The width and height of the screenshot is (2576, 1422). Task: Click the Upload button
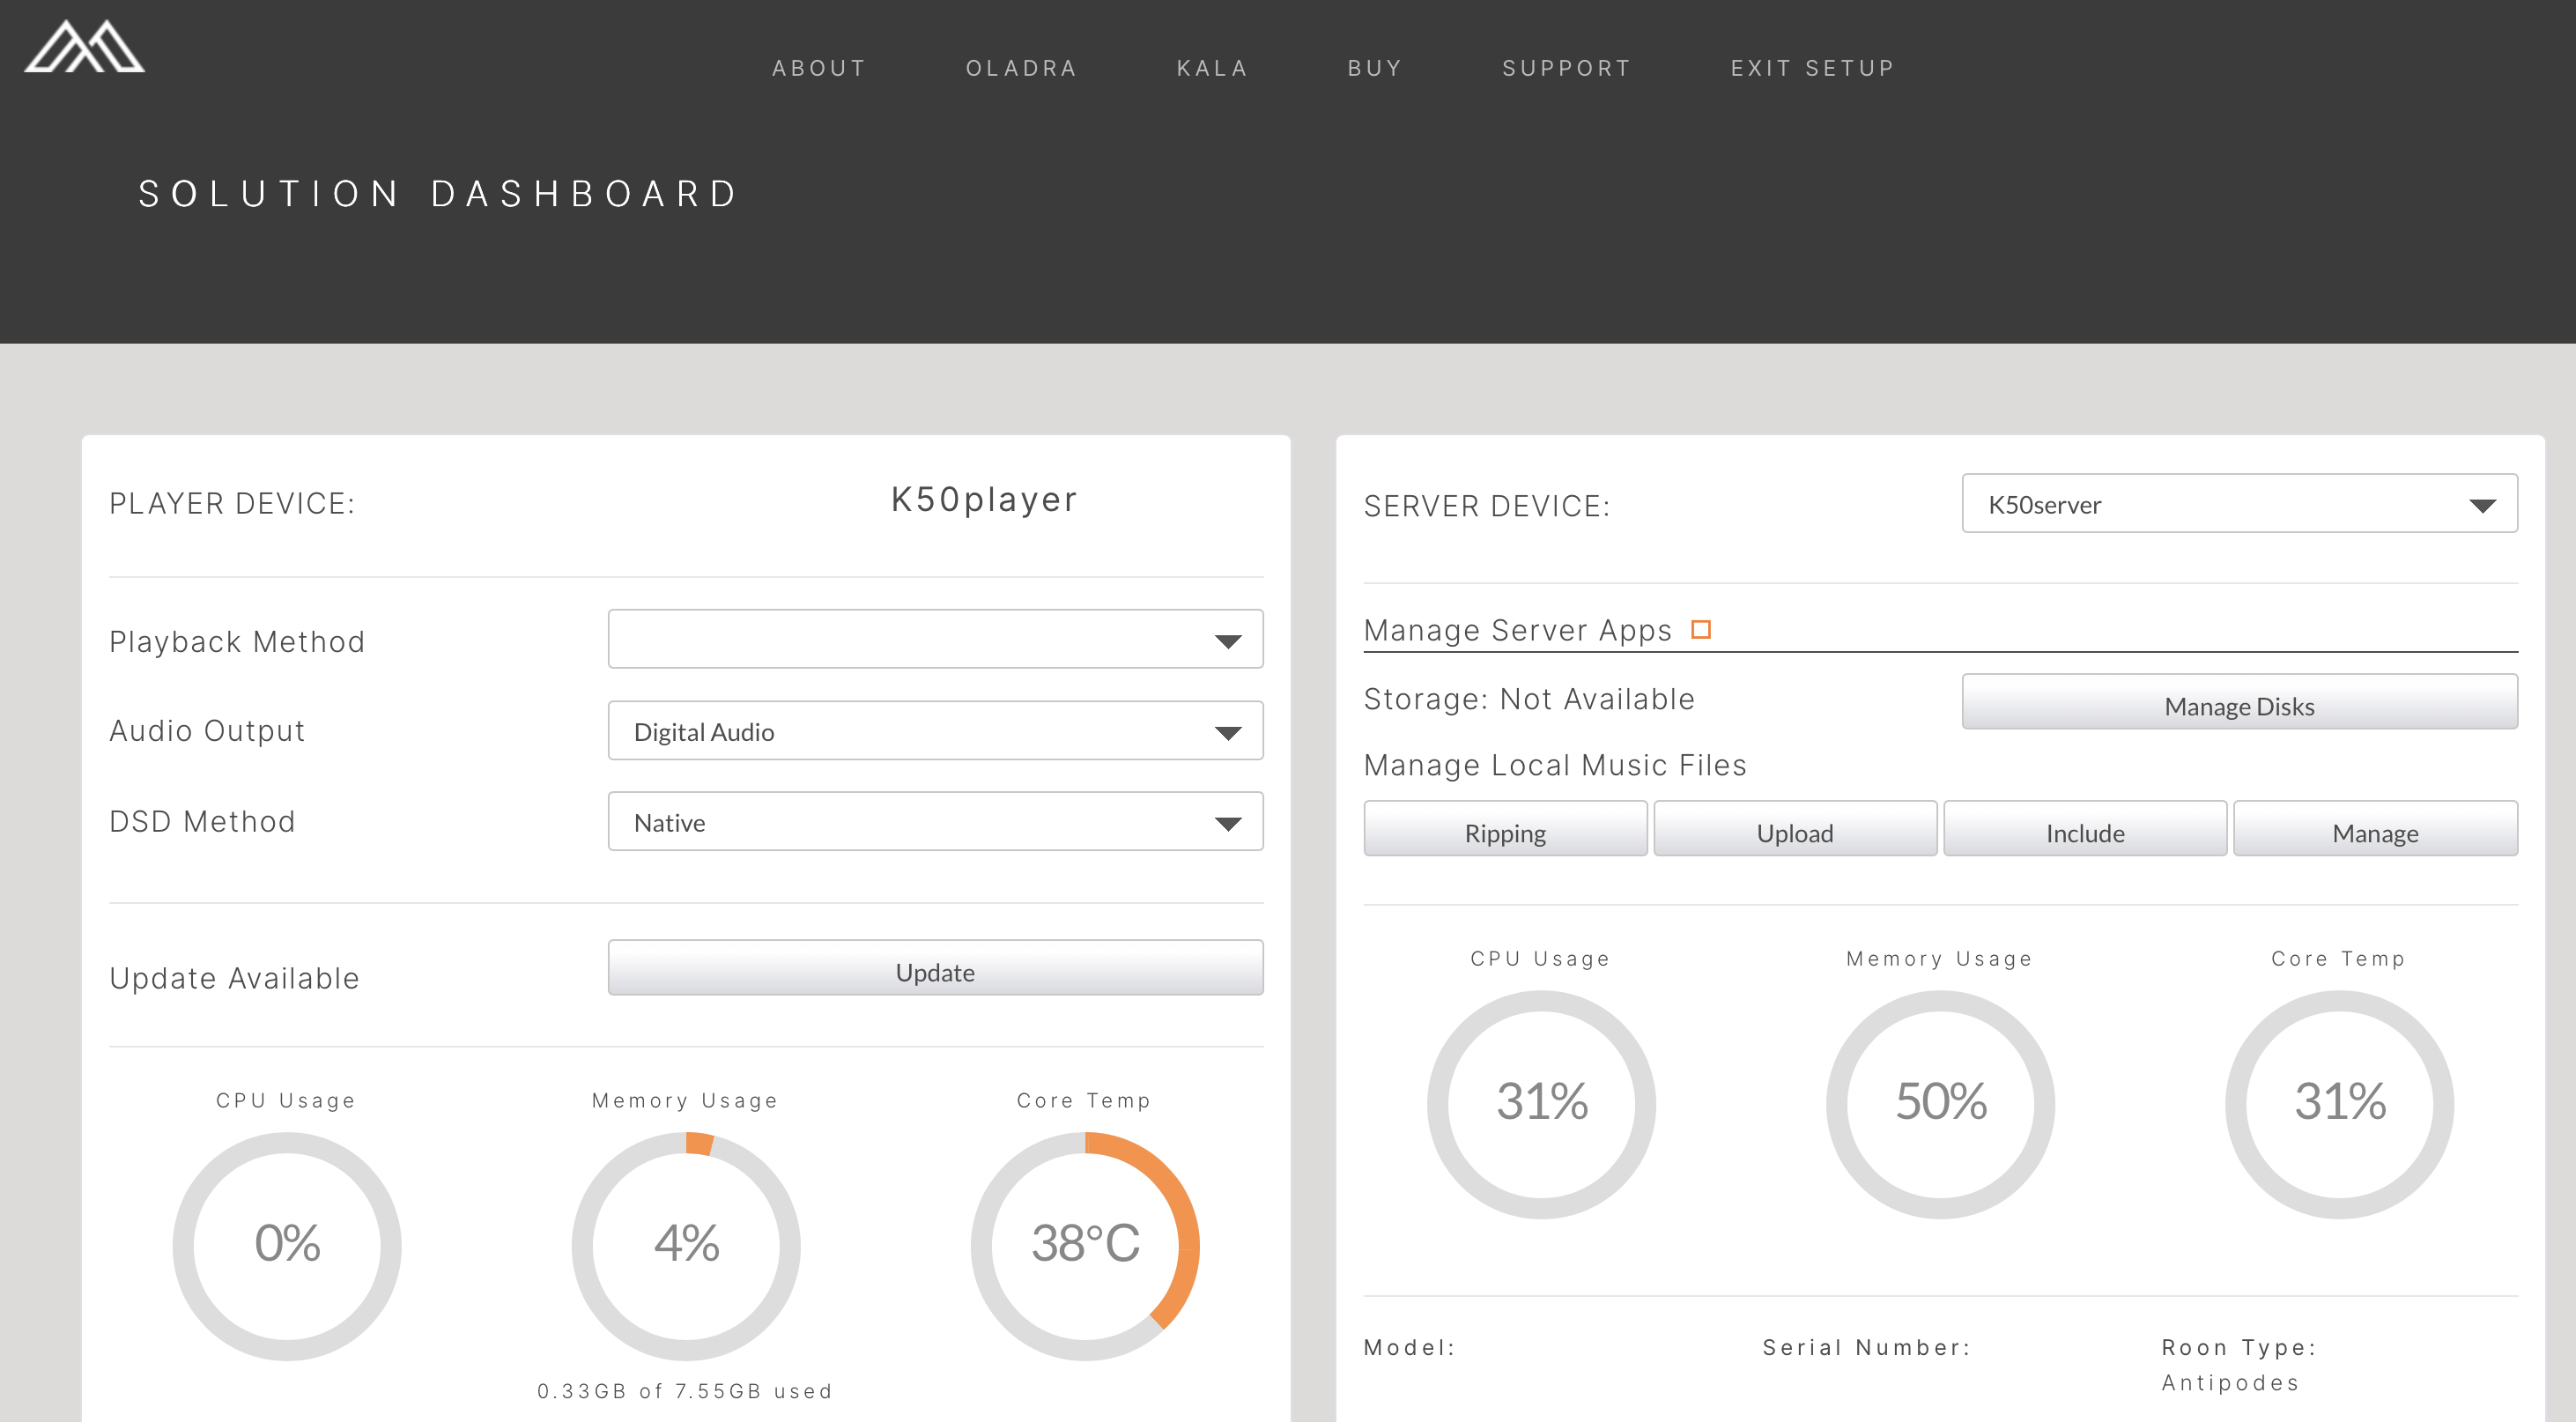1795,830
